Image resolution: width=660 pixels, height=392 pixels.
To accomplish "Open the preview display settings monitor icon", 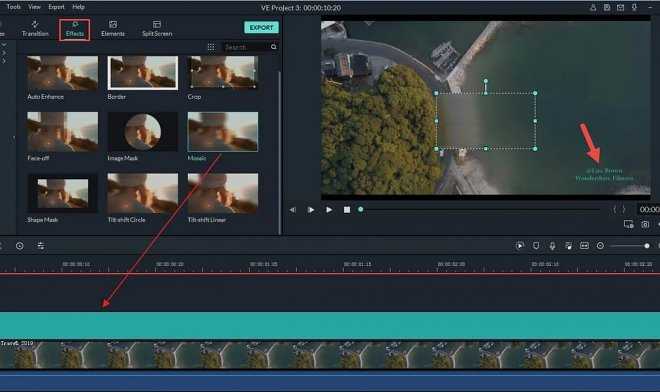I will (628, 224).
